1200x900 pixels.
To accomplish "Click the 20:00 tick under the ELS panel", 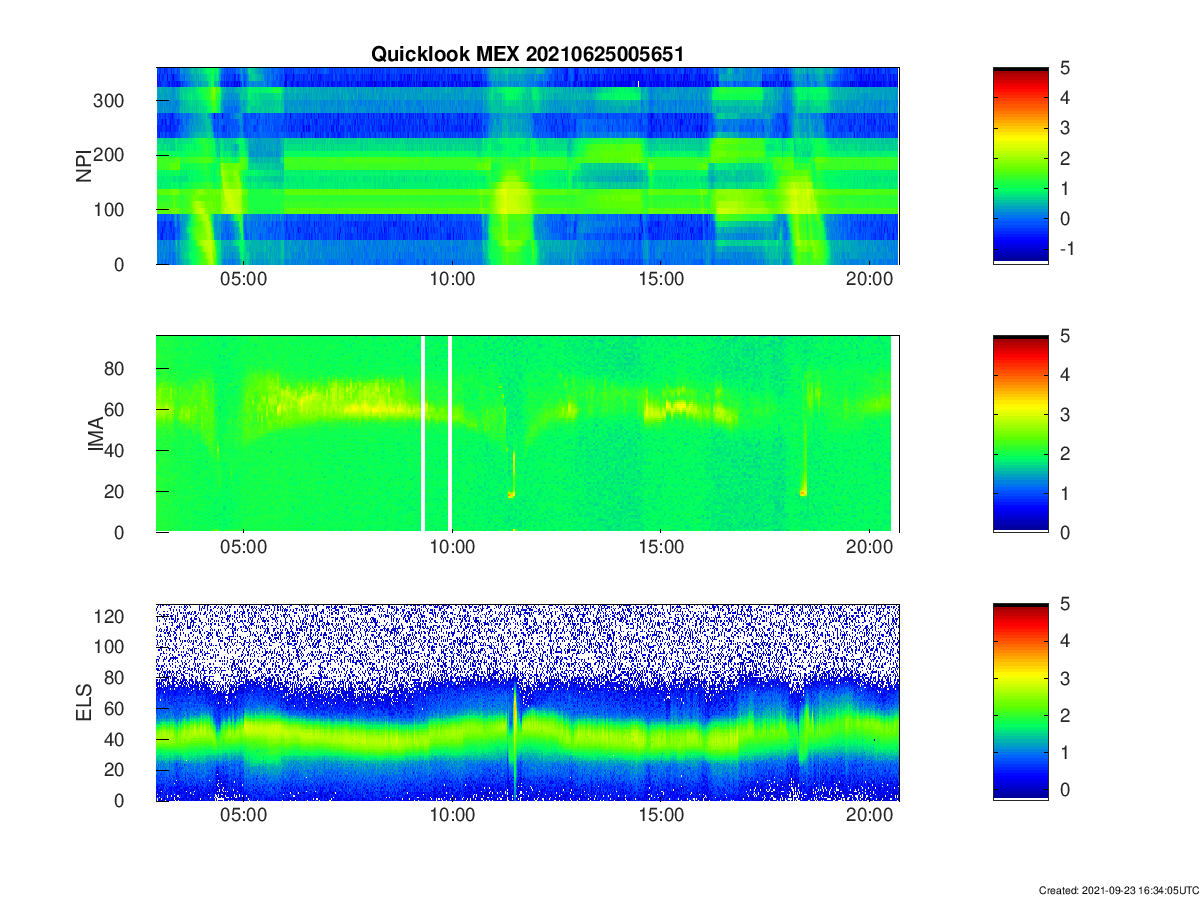I will point(870,817).
